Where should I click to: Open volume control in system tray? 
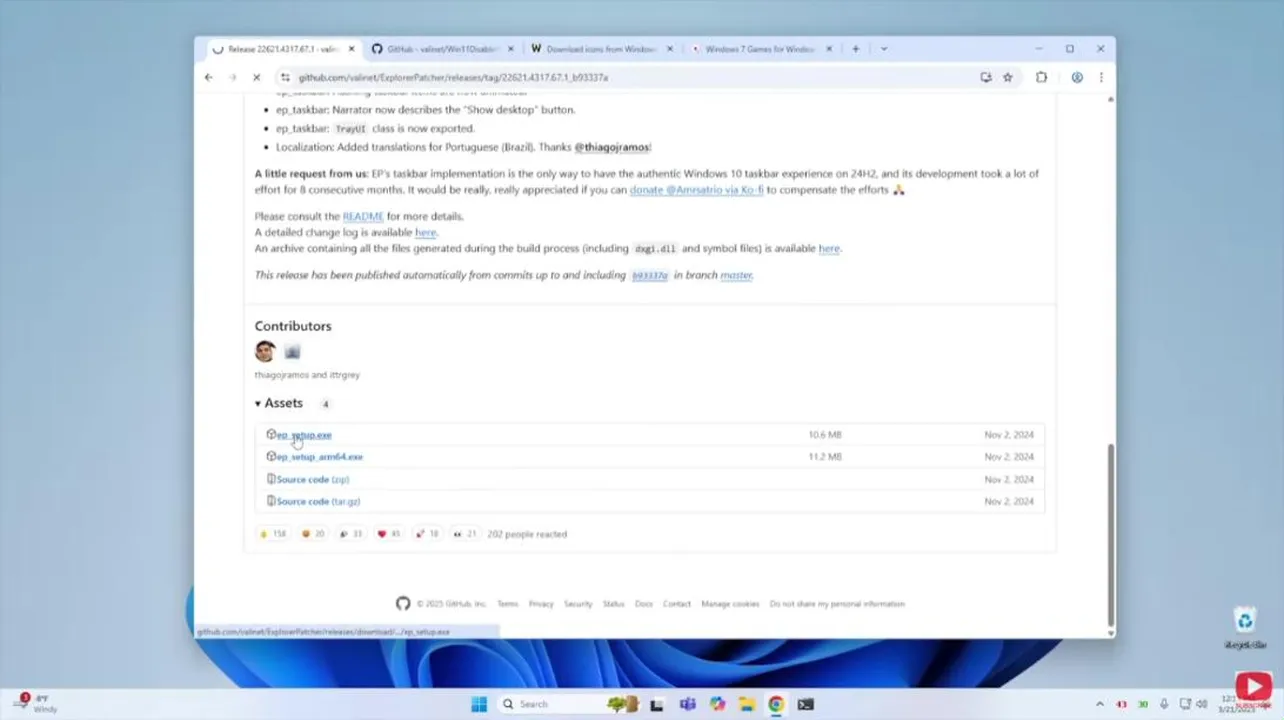1203,704
